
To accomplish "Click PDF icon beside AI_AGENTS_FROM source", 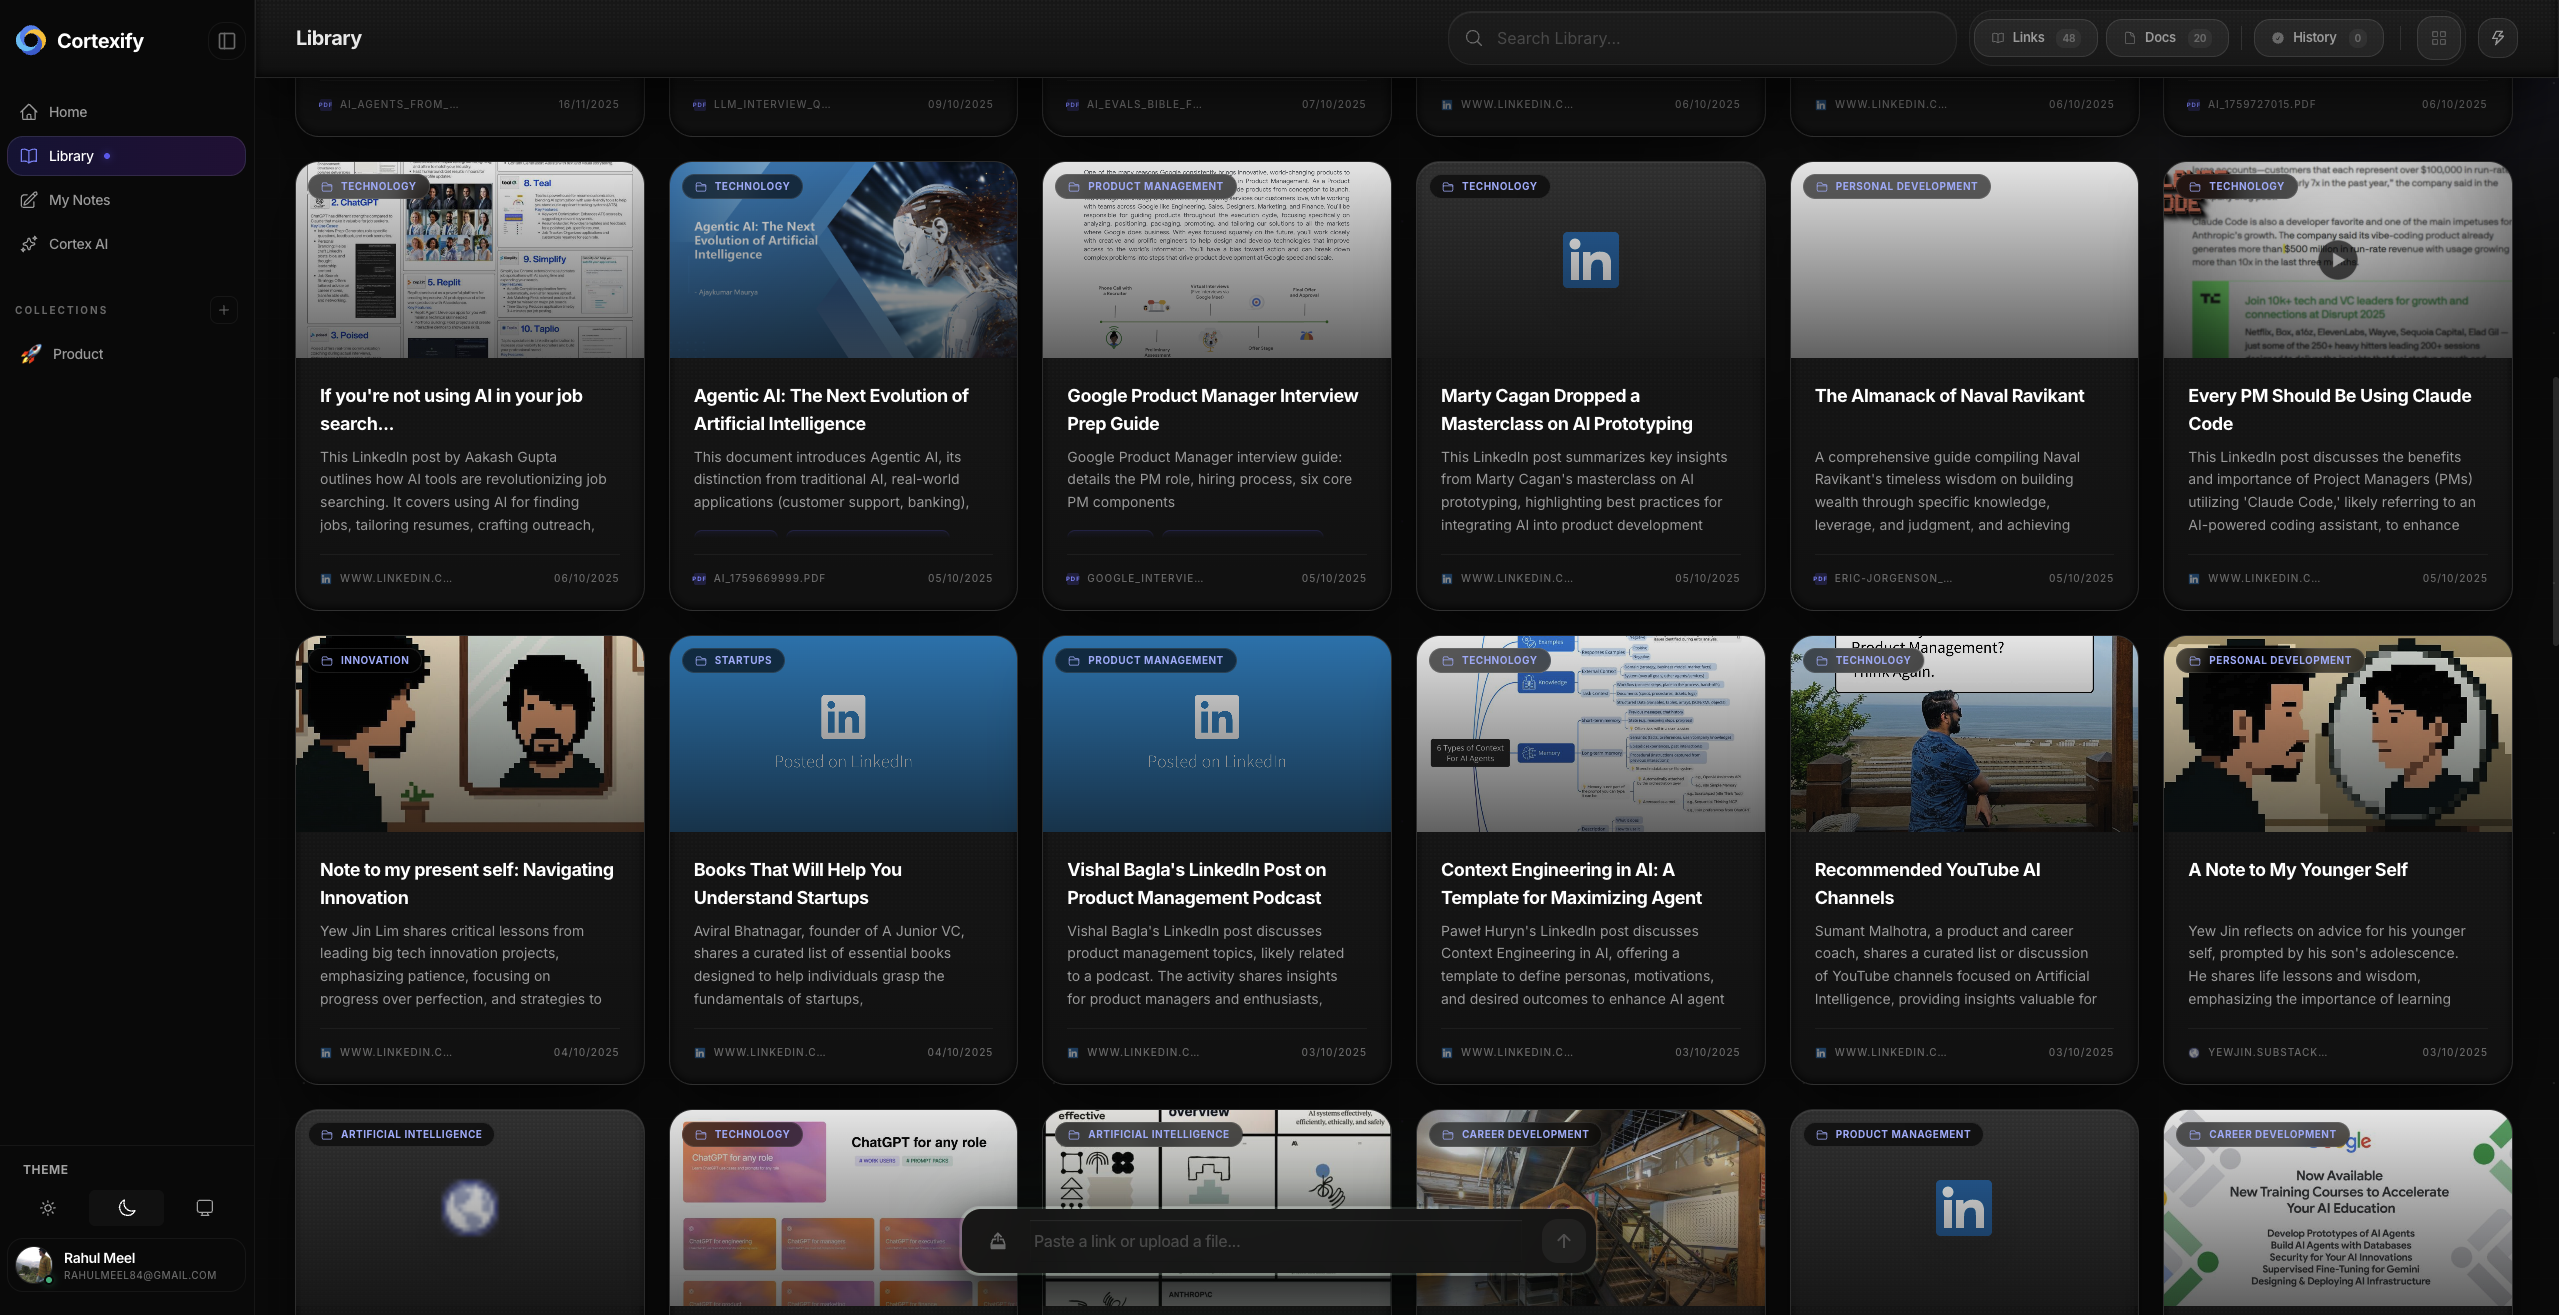I will pos(325,104).
